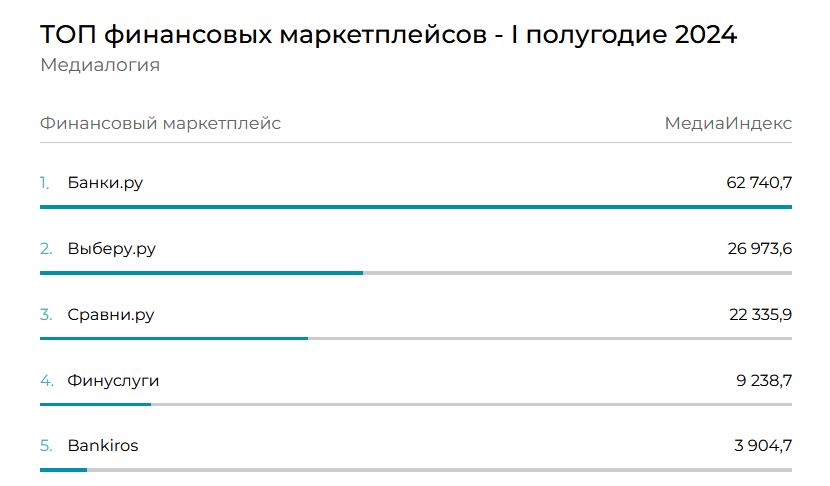Click the MediaIndex value 26 973,6
Screen dimensions: 830x486
[x=759, y=249]
